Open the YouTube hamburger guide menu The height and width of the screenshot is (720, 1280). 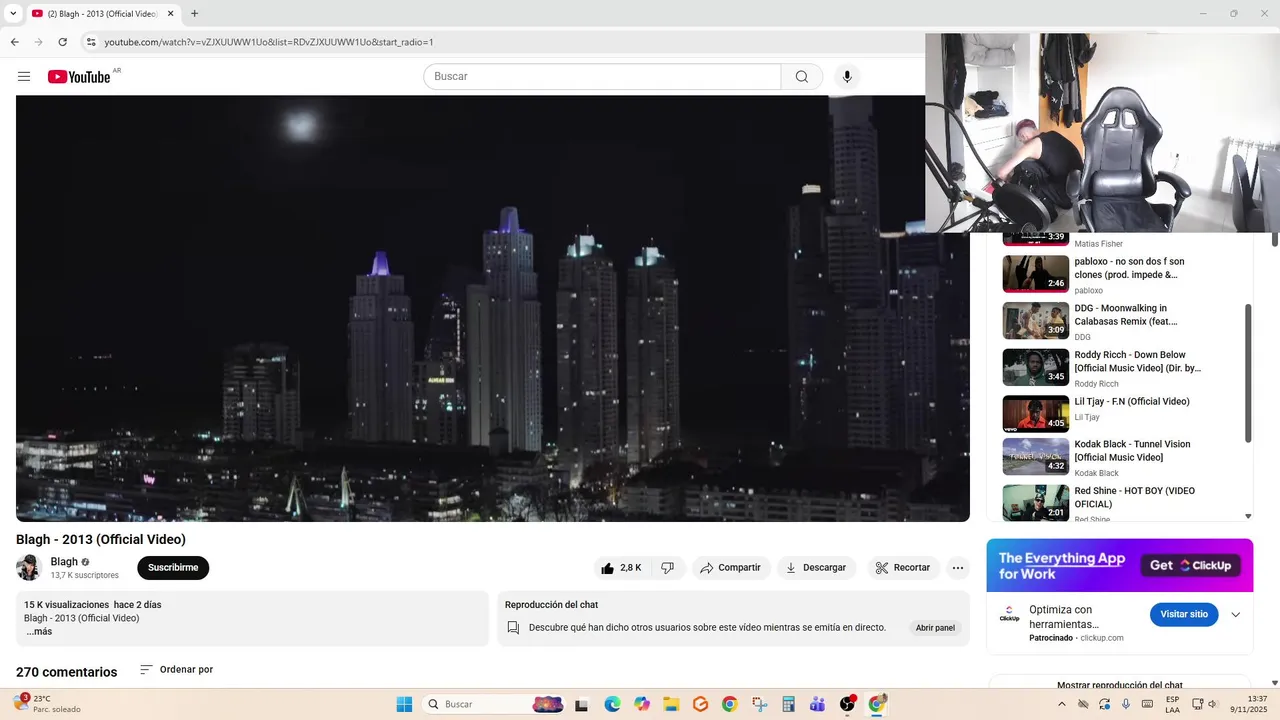(x=24, y=77)
